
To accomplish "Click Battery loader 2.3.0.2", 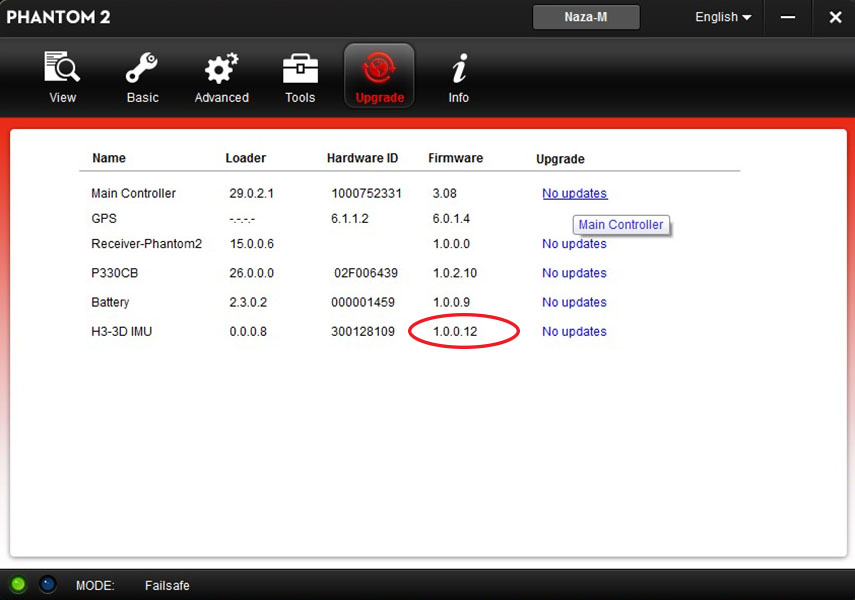I will click(x=248, y=302).
